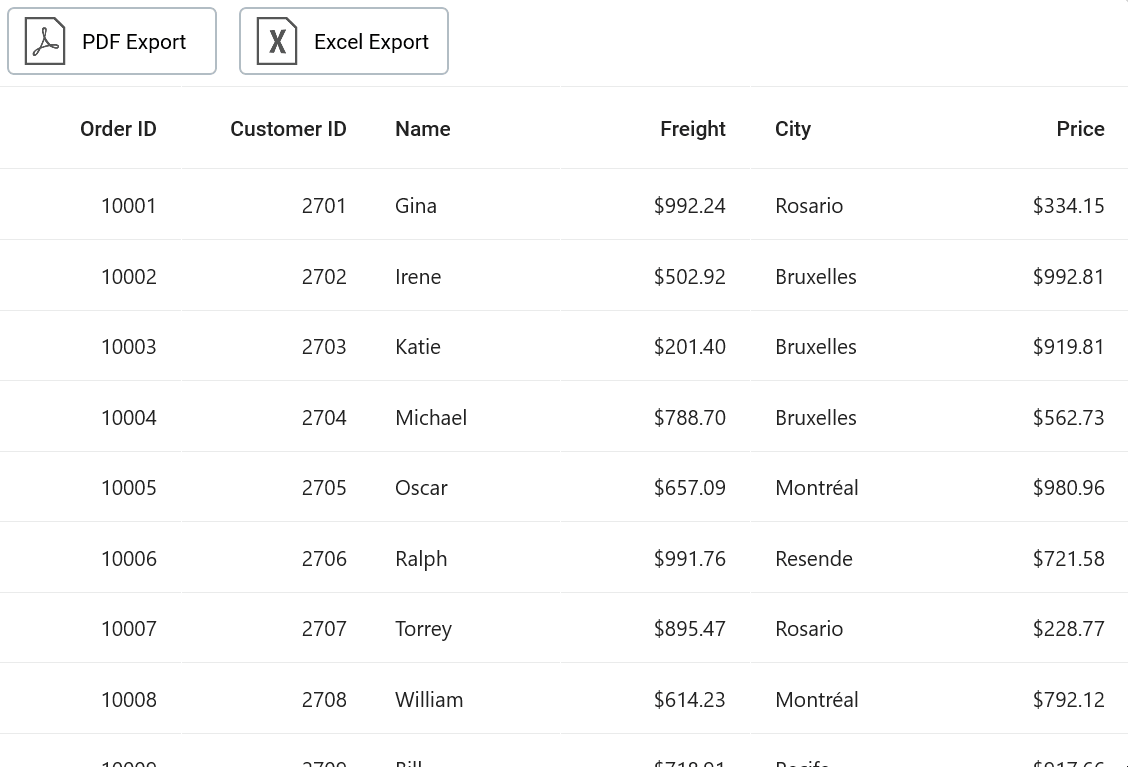Click order 10006 cell
Viewport: 1128px width, 767px height.
pos(129,559)
